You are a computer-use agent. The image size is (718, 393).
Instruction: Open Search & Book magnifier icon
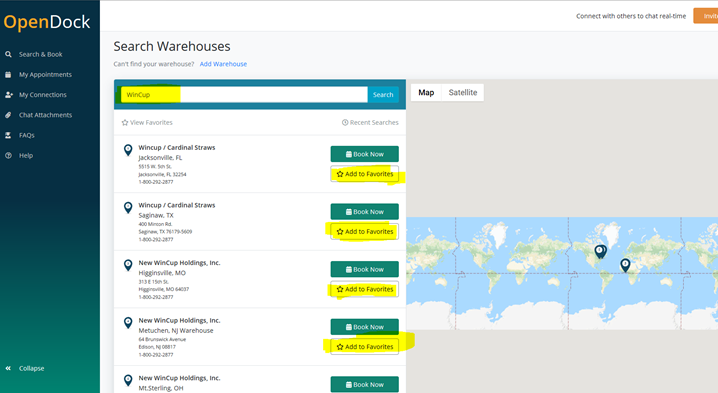pyautogui.click(x=8, y=54)
